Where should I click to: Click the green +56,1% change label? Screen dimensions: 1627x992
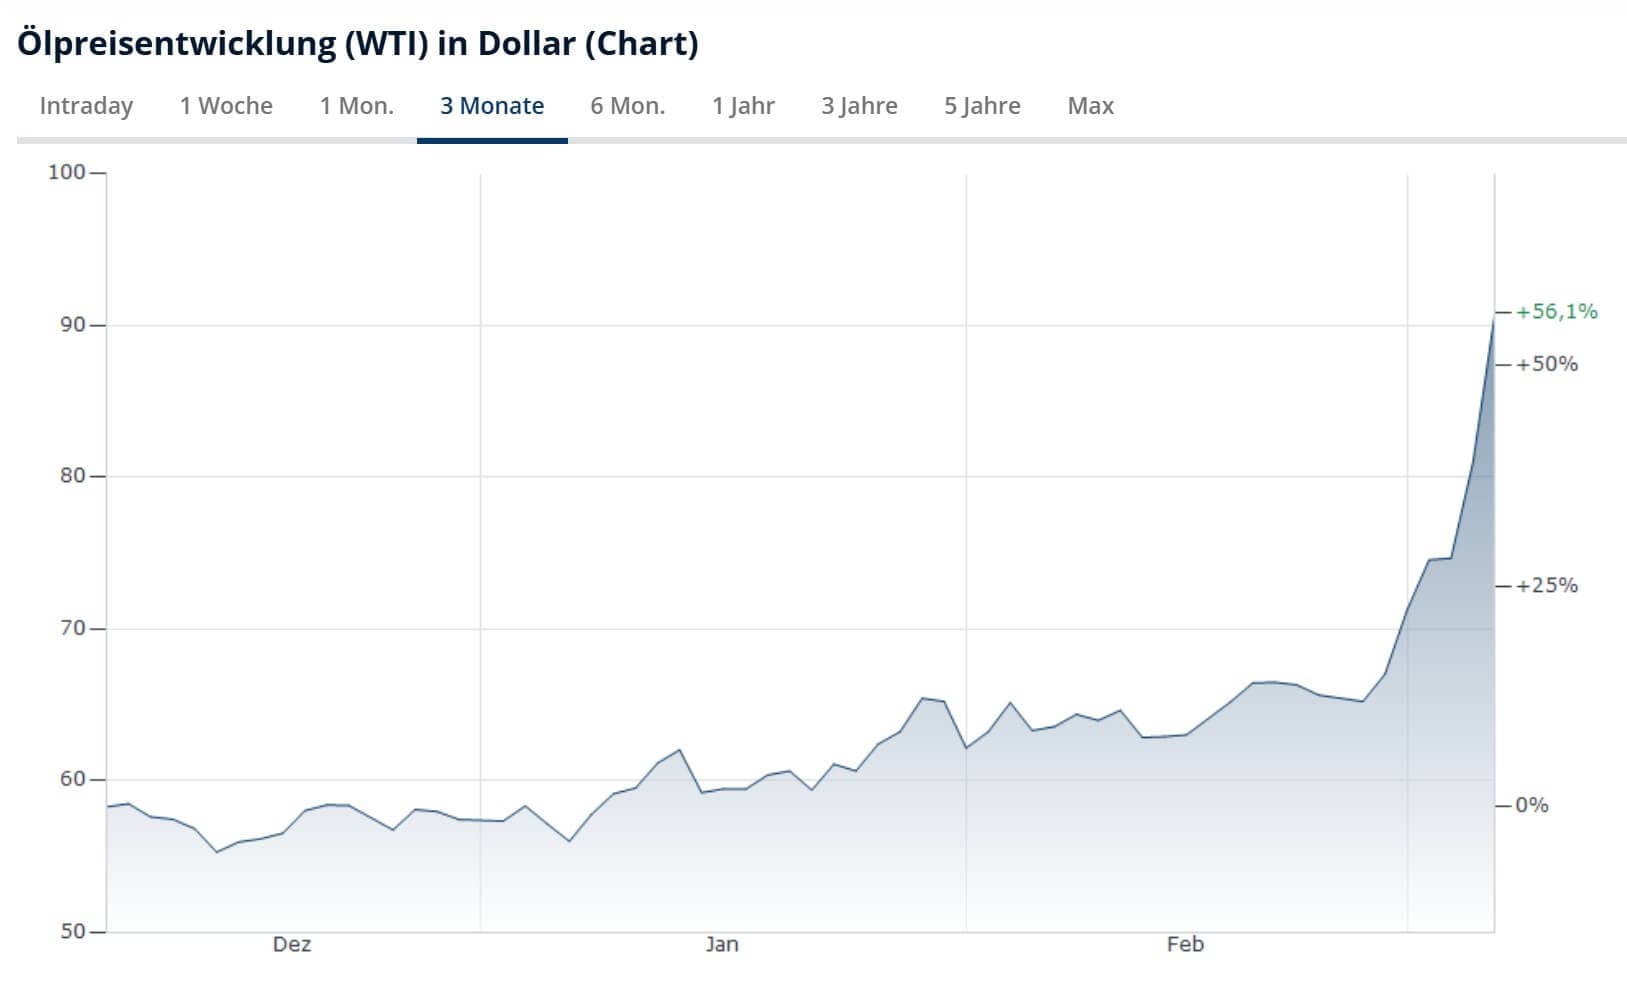point(1556,312)
